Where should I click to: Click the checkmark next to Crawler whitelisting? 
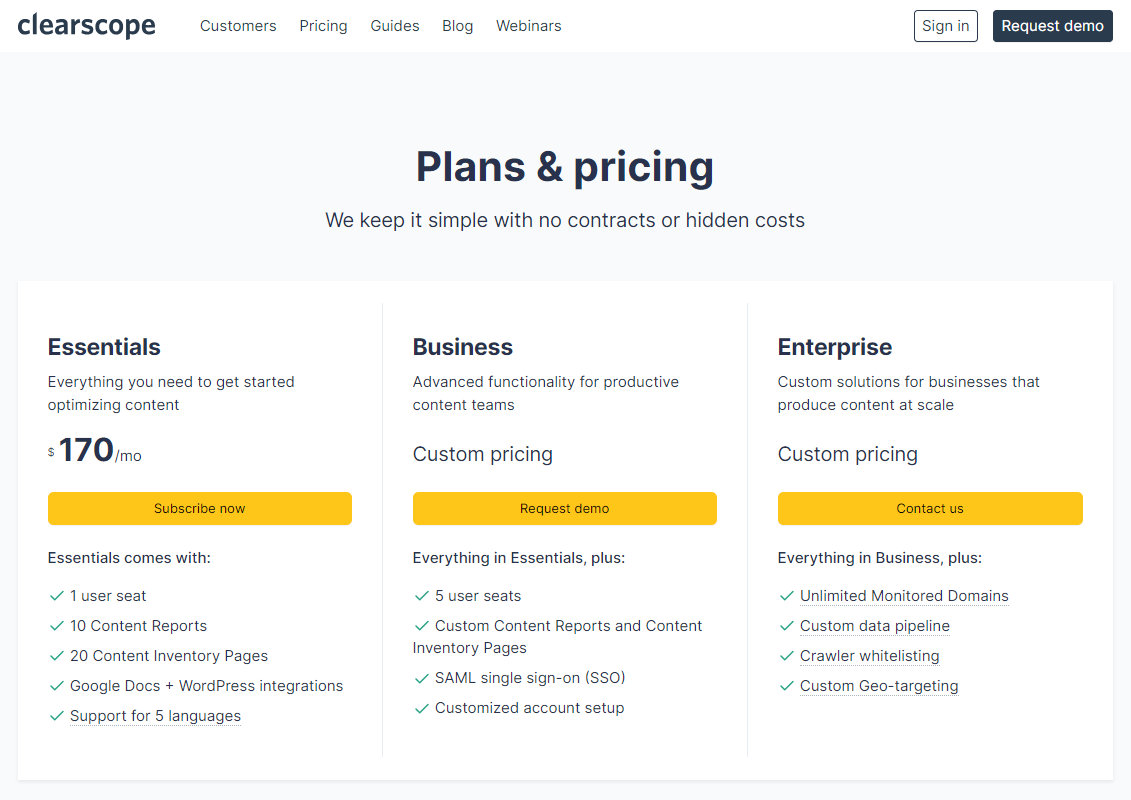coord(787,656)
